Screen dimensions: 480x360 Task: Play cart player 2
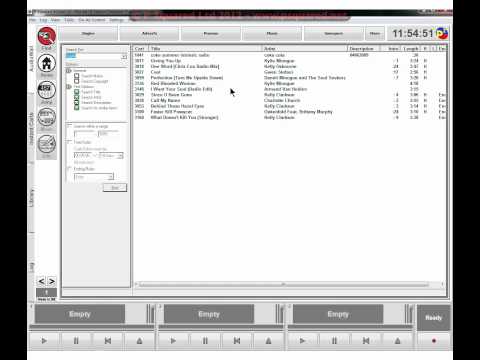173,341
